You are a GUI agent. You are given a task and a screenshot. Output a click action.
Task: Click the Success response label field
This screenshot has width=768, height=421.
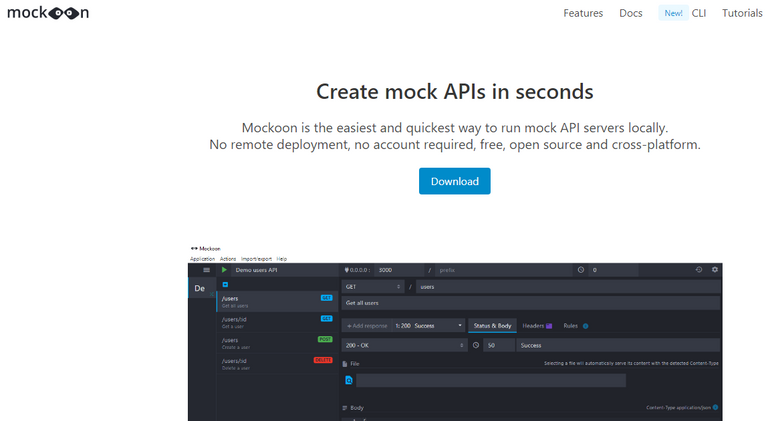pos(618,345)
